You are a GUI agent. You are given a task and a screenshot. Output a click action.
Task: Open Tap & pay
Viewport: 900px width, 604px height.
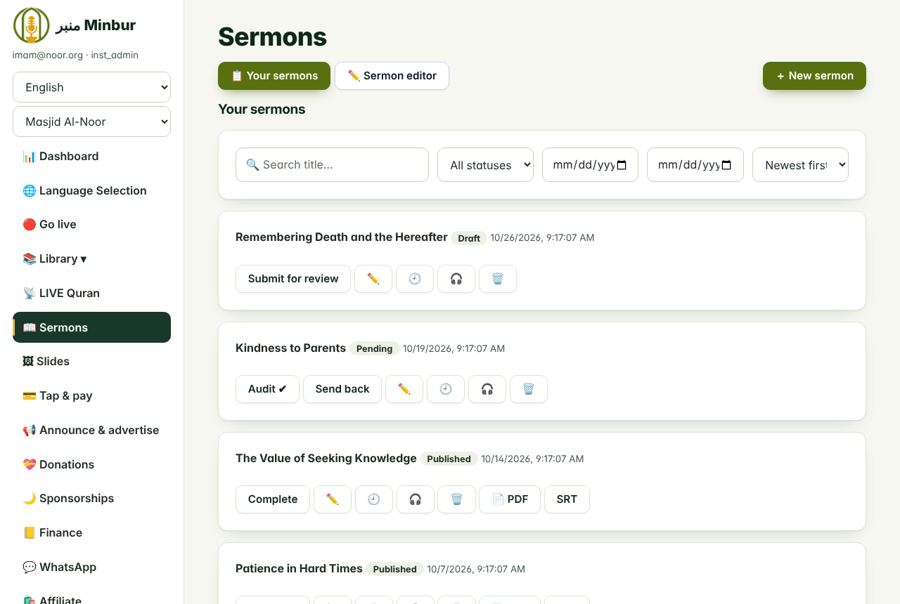coord(92,396)
